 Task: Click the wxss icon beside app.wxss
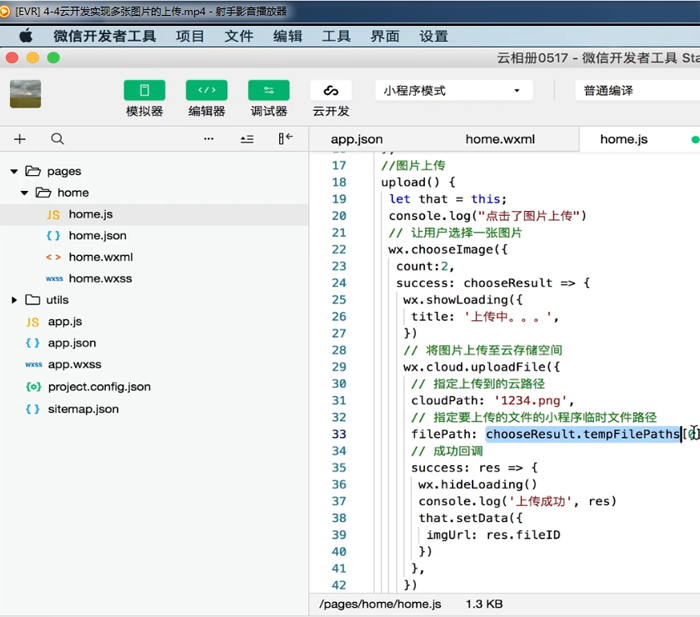(x=33, y=365)
